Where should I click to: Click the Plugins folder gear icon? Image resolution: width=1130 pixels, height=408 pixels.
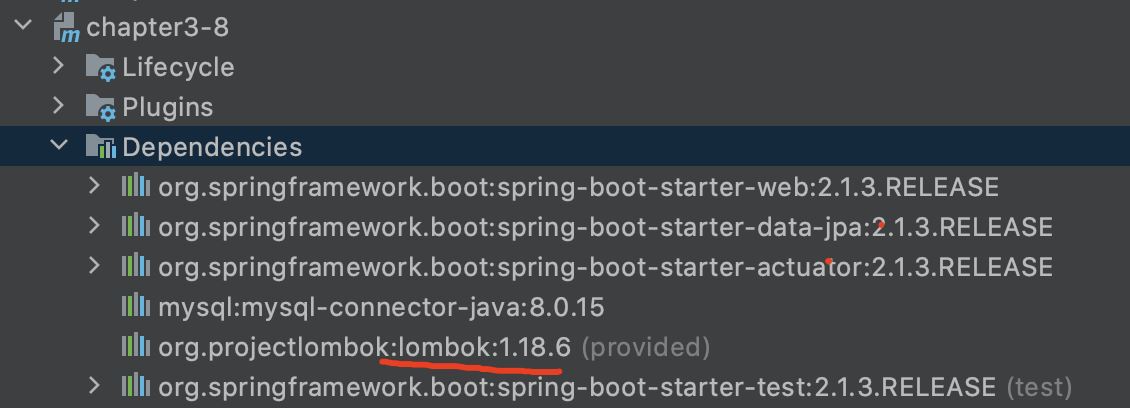click(101, 108)
